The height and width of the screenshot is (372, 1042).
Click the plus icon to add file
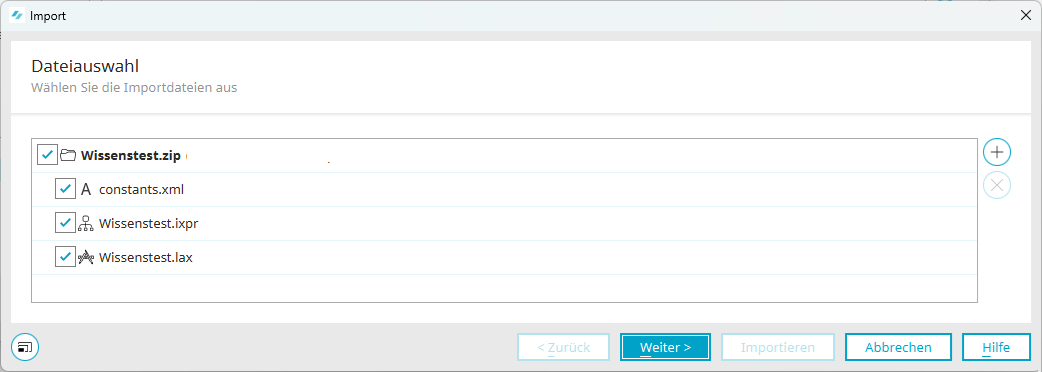(997, 152)
